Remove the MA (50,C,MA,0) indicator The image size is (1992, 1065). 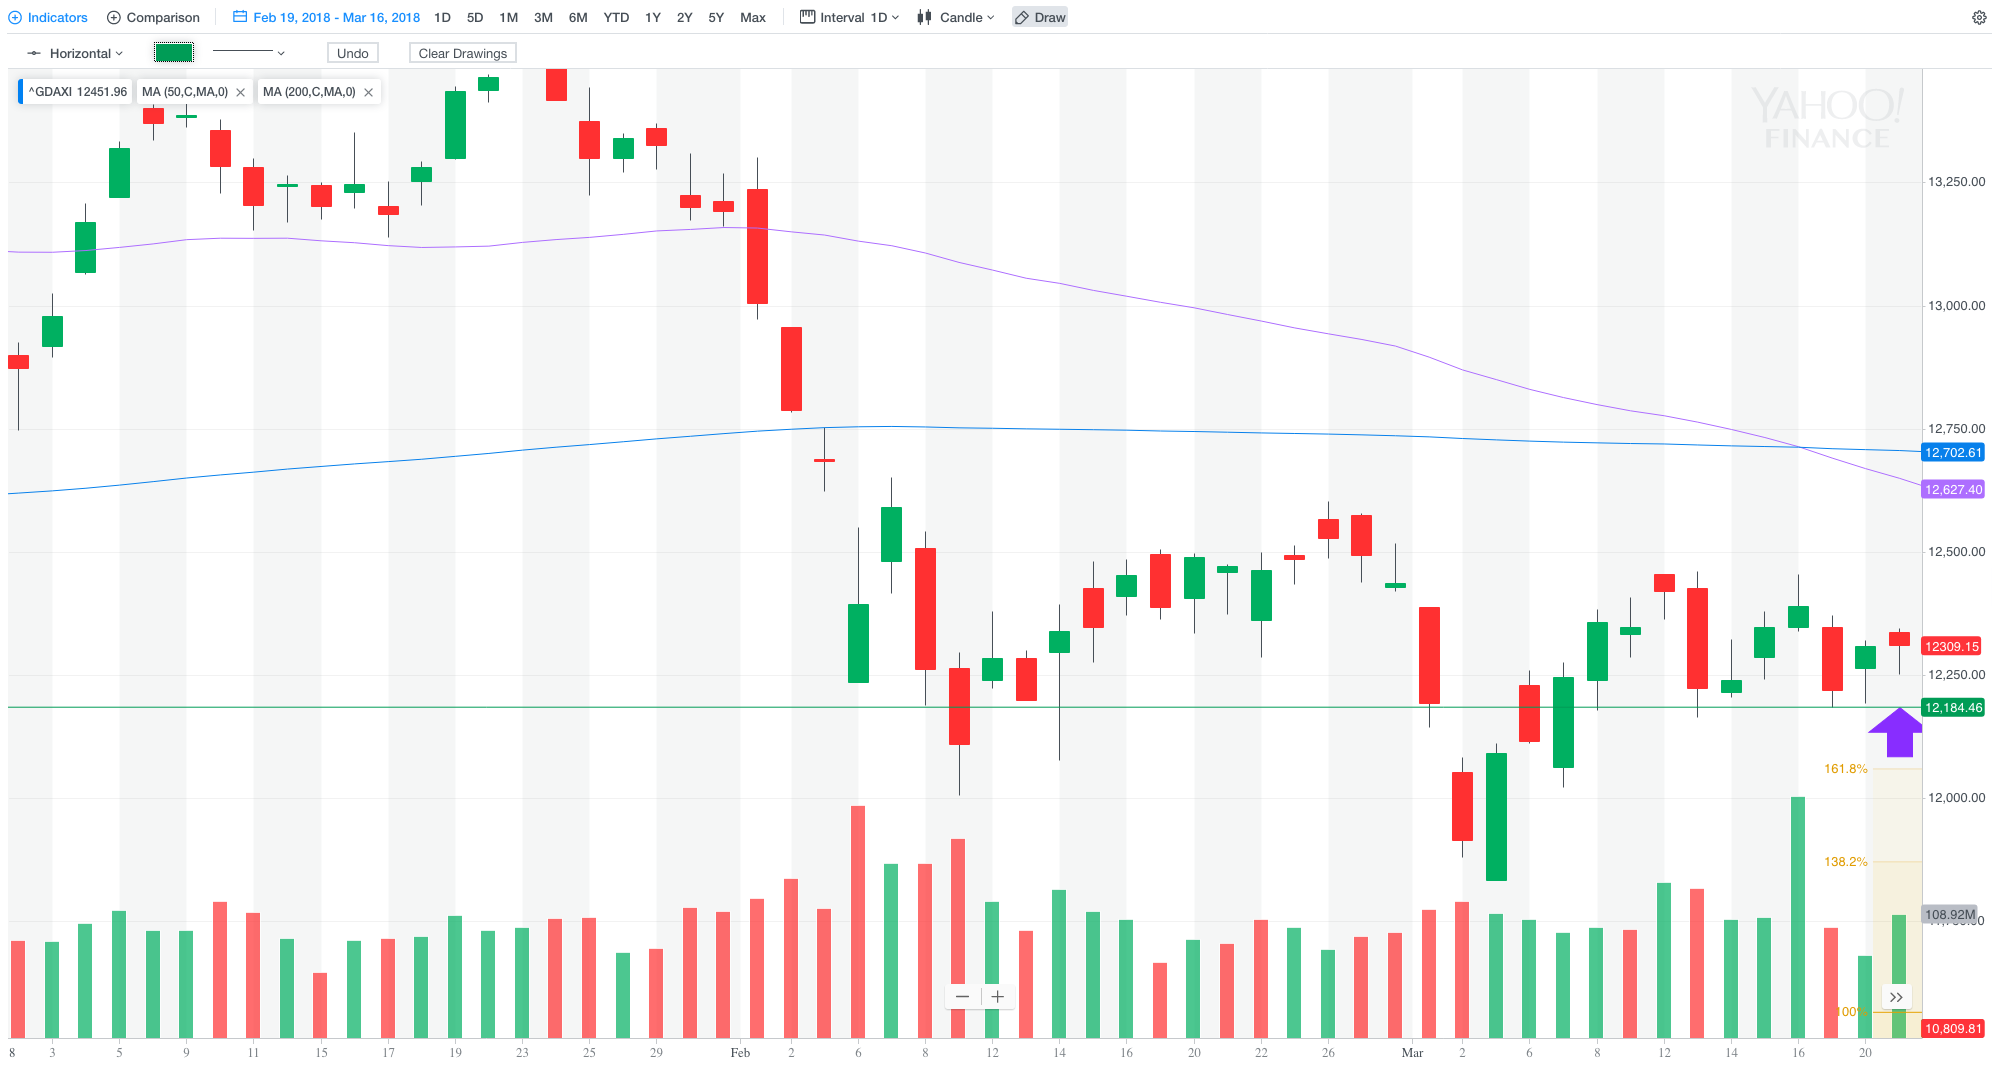click(241, 92)
